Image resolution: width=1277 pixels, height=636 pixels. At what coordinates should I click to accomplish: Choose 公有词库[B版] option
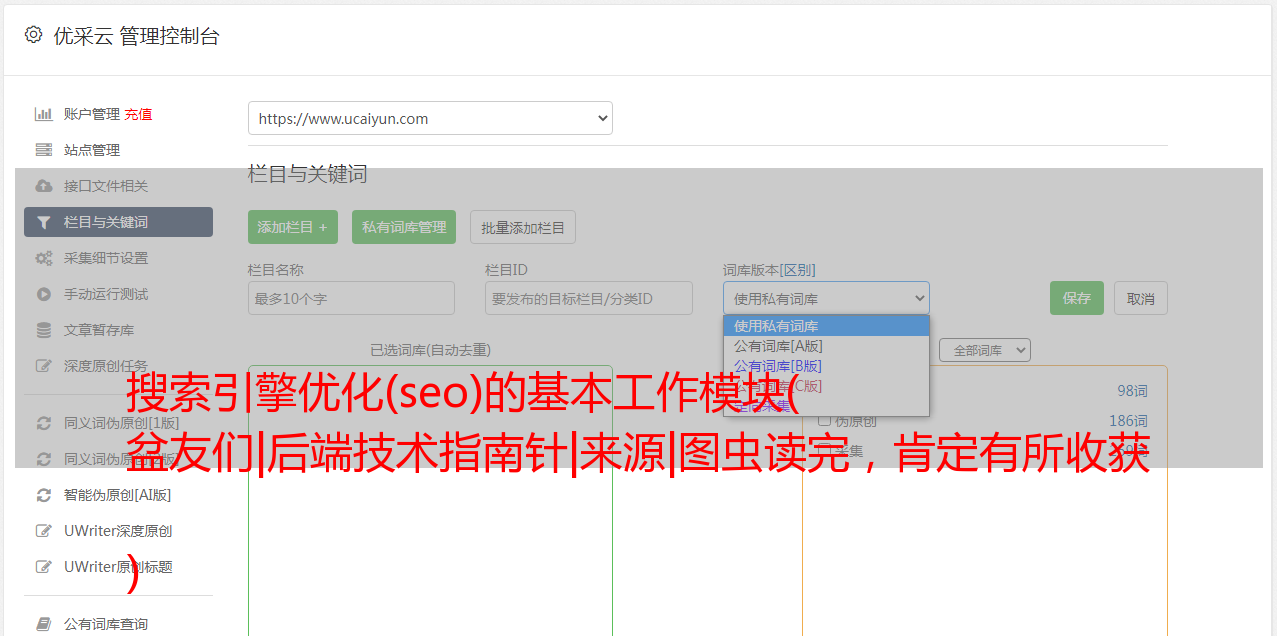(x=826, y=366)
